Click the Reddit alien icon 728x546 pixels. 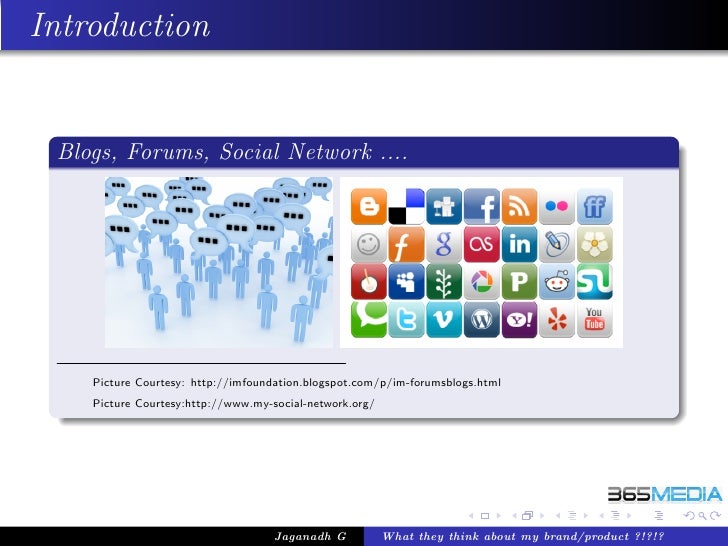click(557, 282)
